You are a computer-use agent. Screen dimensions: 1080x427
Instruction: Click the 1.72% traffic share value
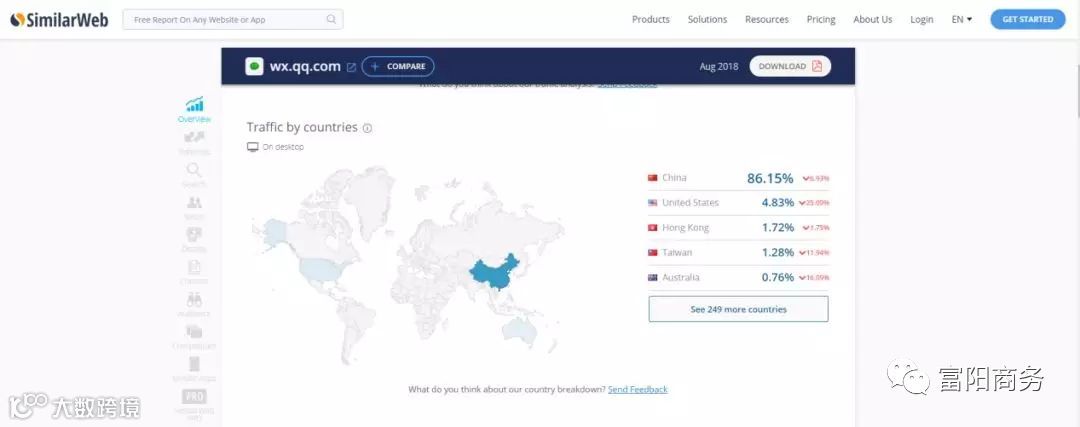pyautogui.click(x=778, y=227)
